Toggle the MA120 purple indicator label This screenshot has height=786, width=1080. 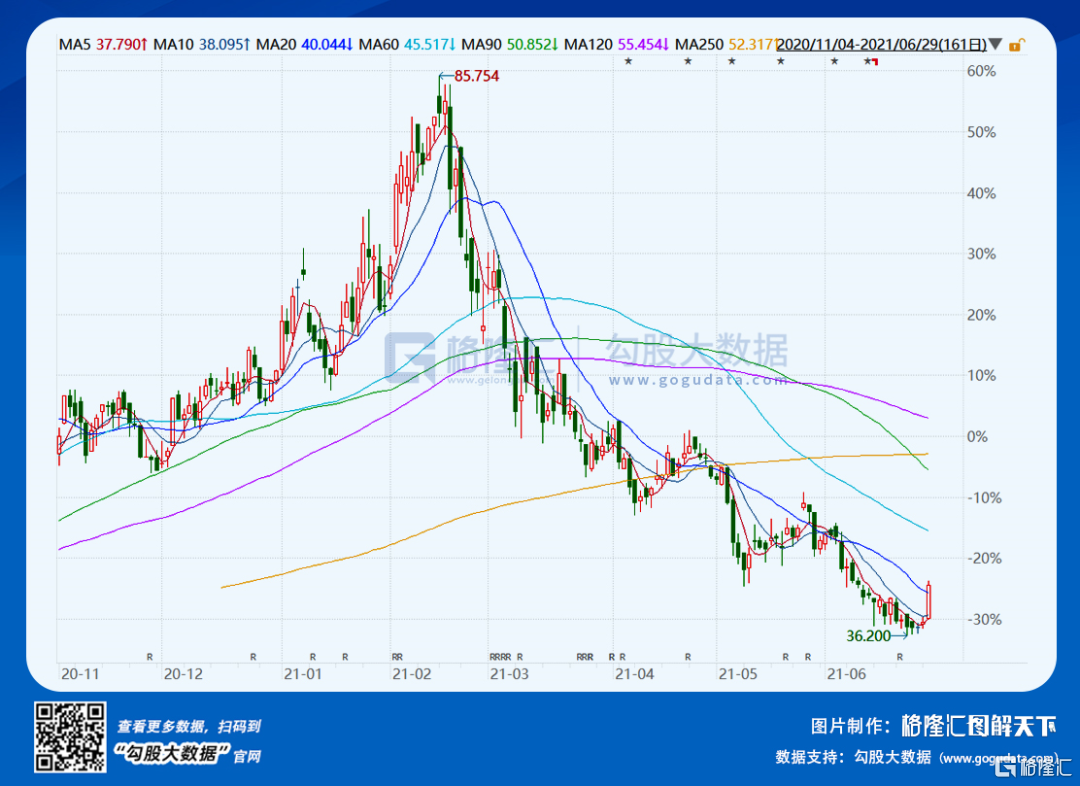[588, 45]
